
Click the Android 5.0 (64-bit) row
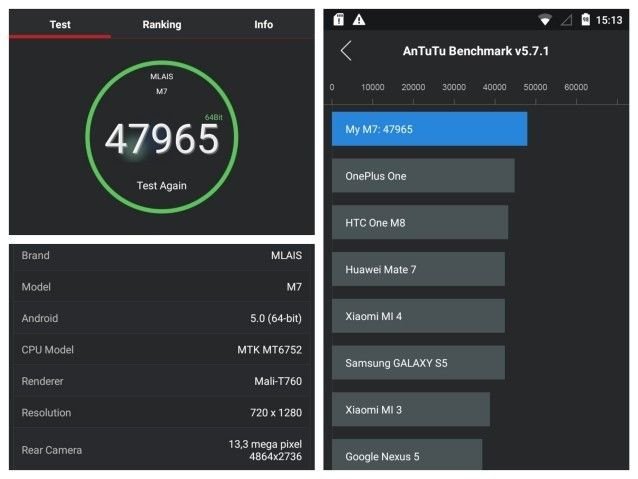point(162,318)
